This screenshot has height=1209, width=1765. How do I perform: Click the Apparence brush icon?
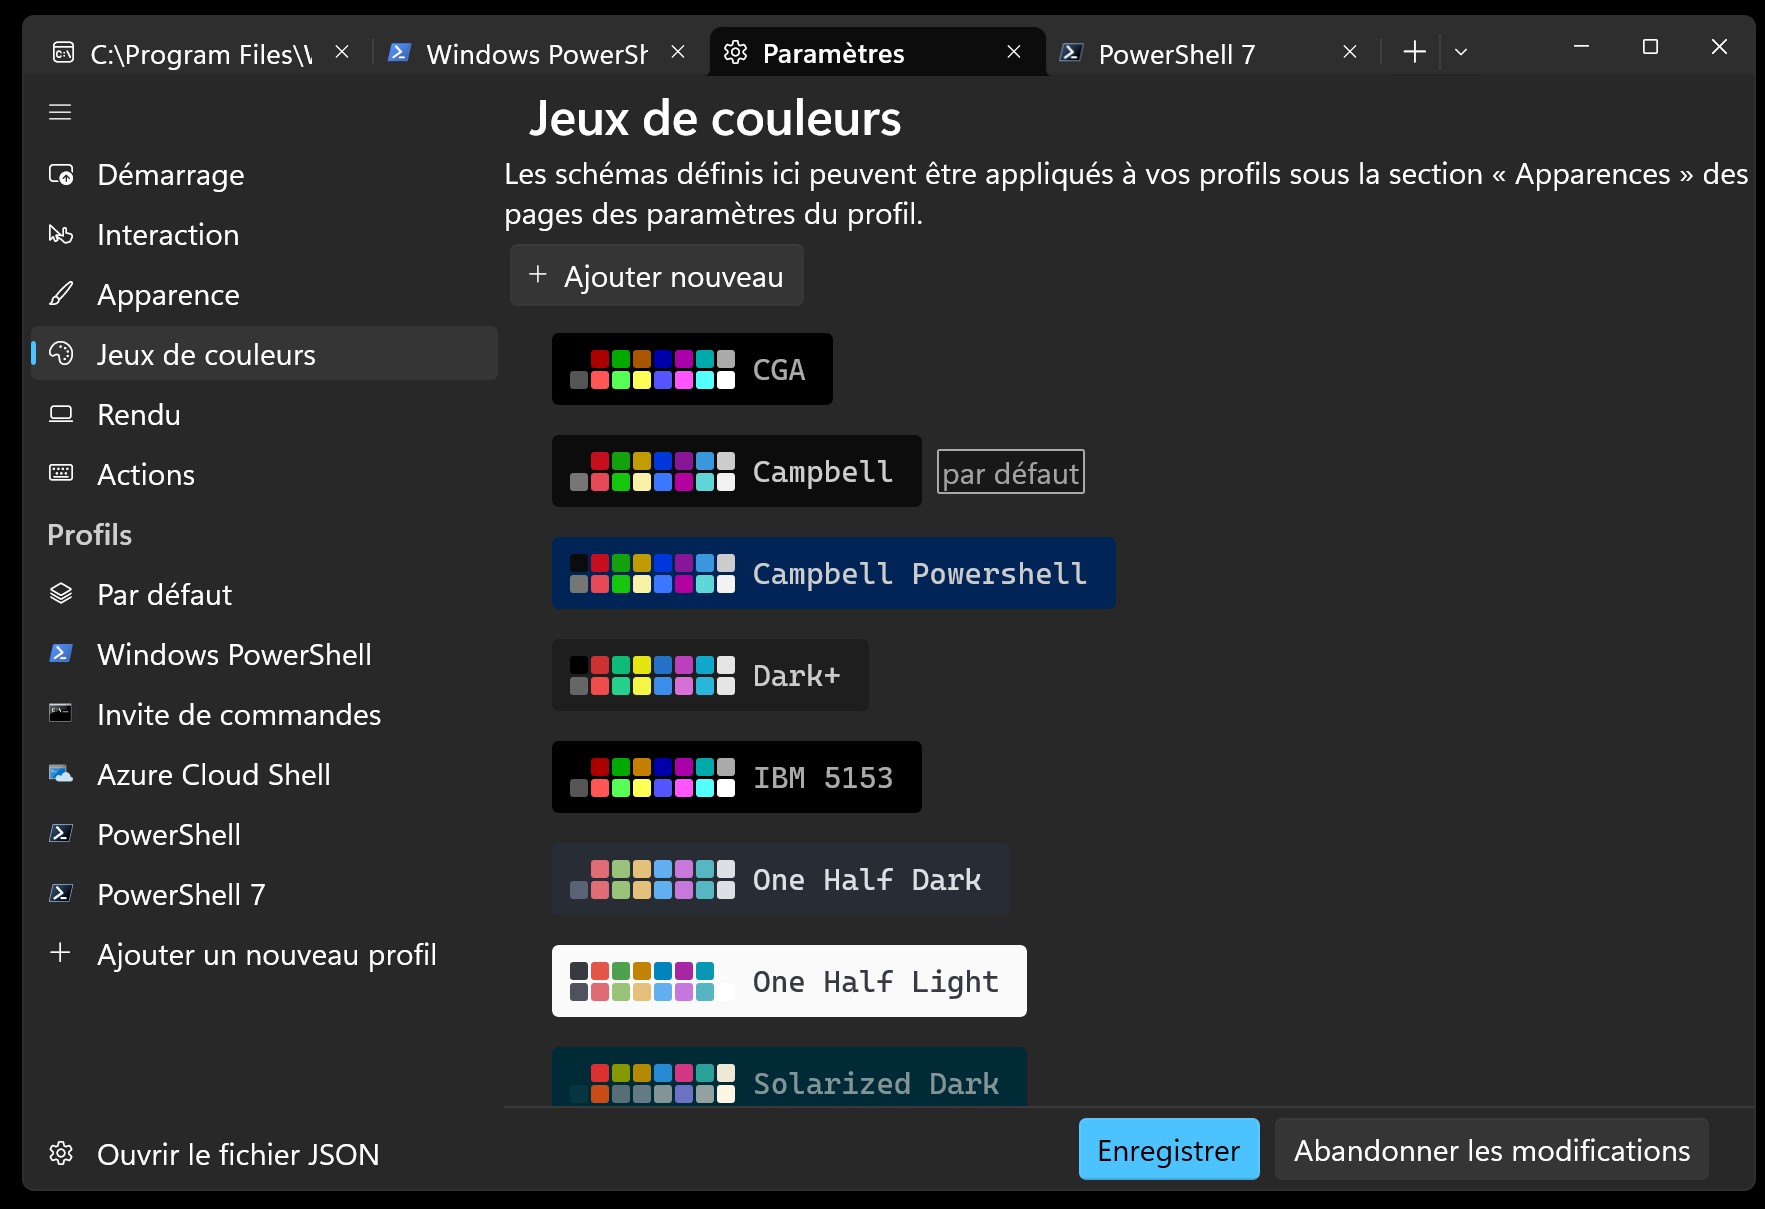pos(61,294)
